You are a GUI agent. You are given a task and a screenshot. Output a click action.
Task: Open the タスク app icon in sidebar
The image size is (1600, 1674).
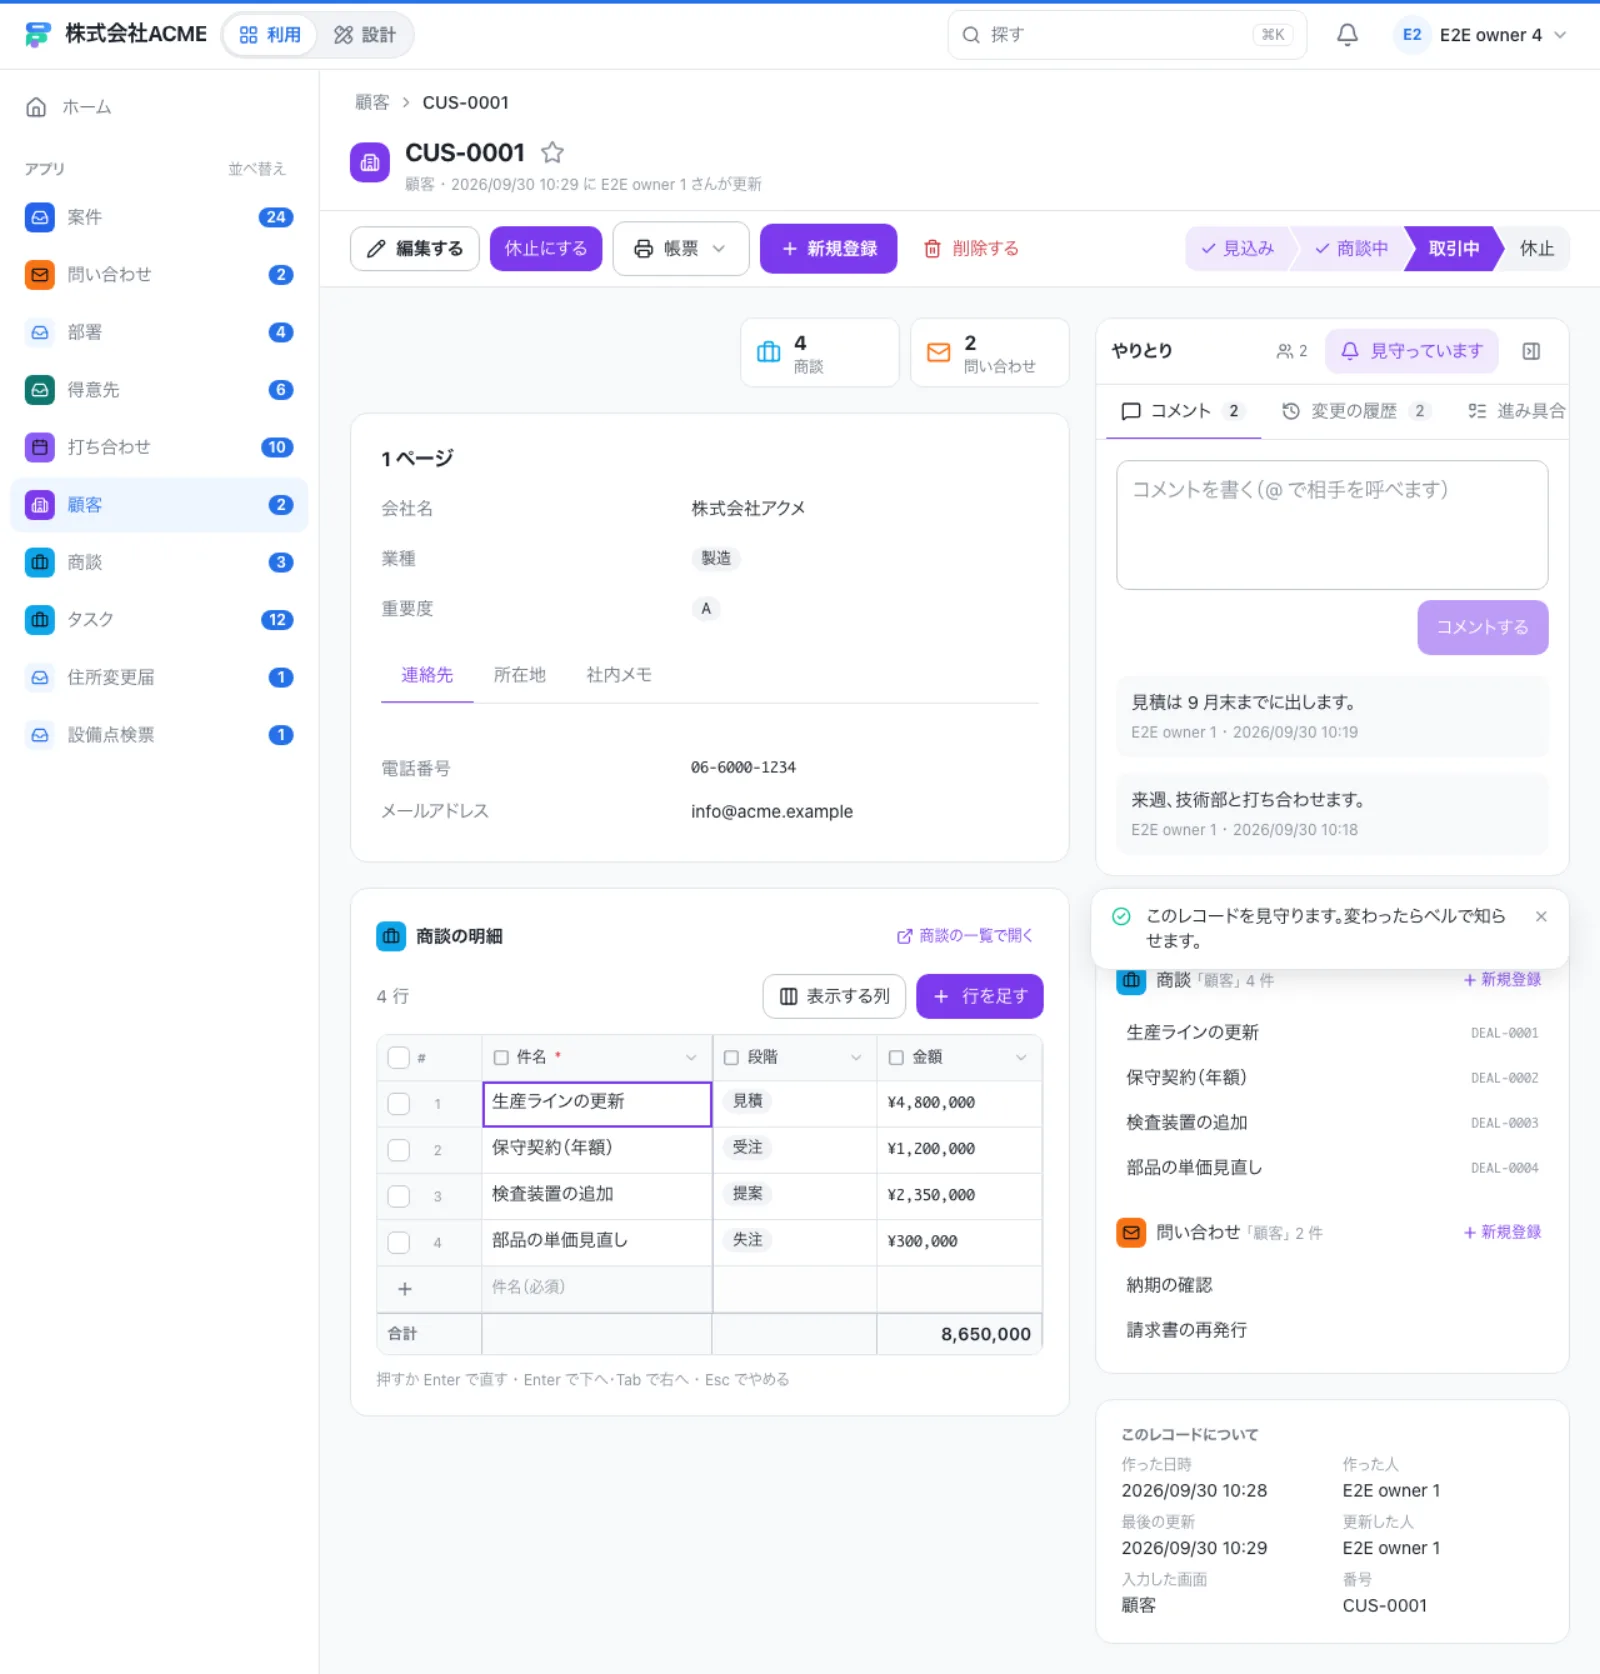click(40, 620)
